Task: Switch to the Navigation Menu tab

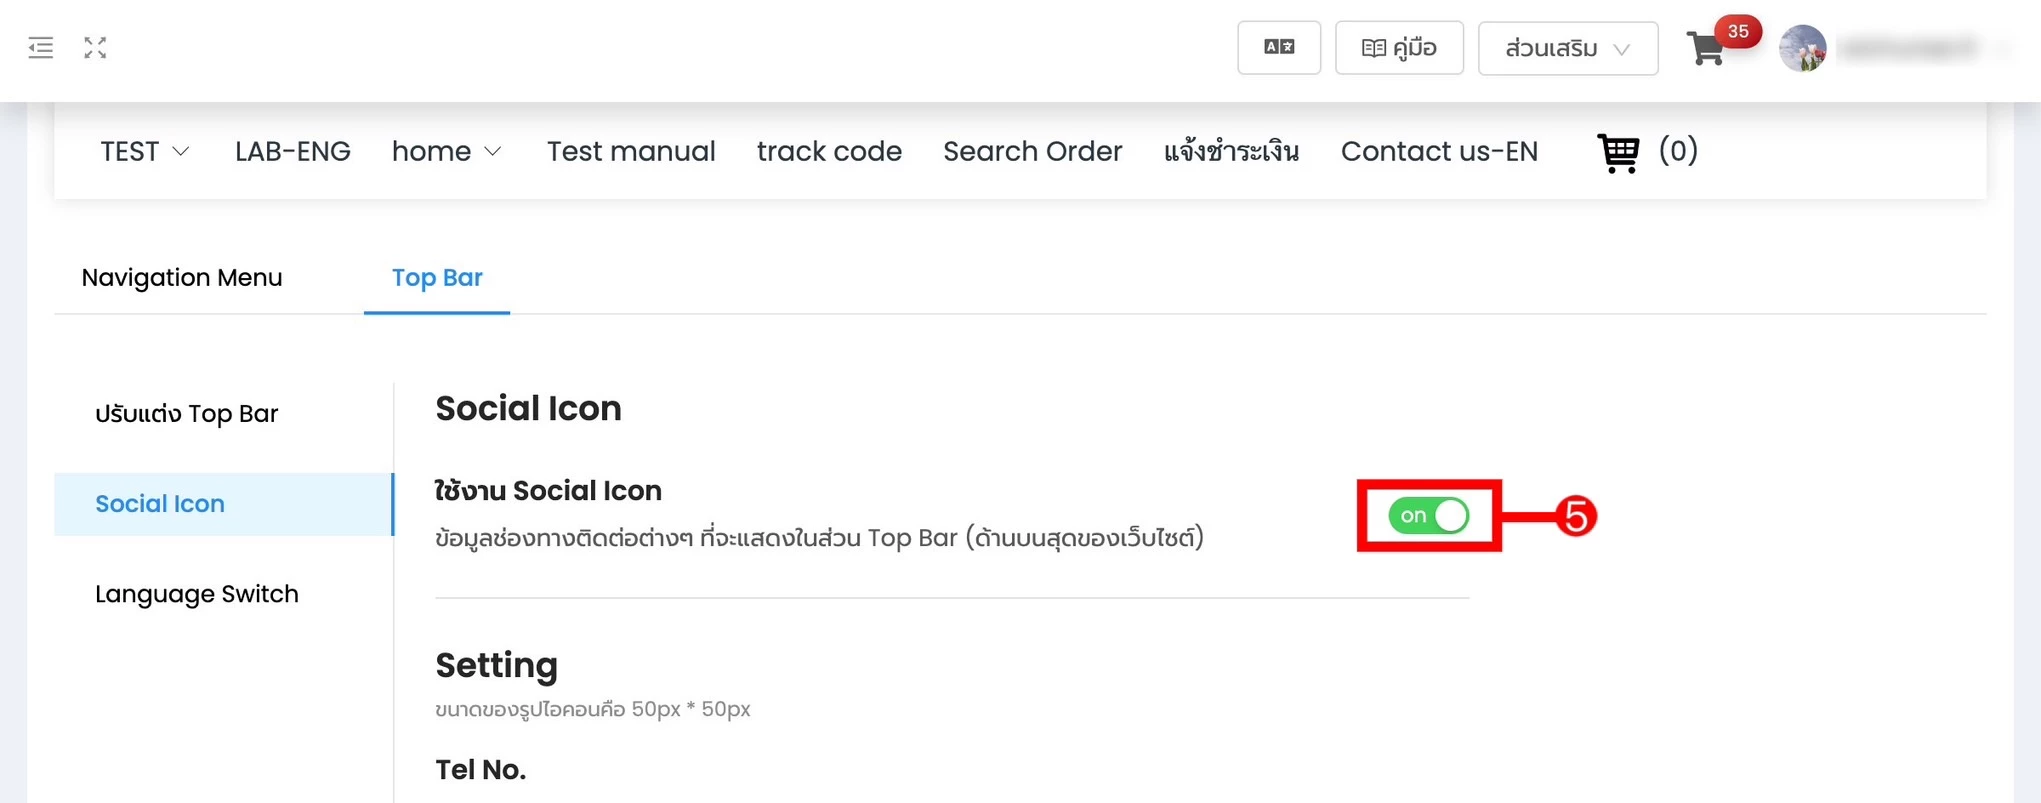Action: pyautogui.click(x=182, y=277)
